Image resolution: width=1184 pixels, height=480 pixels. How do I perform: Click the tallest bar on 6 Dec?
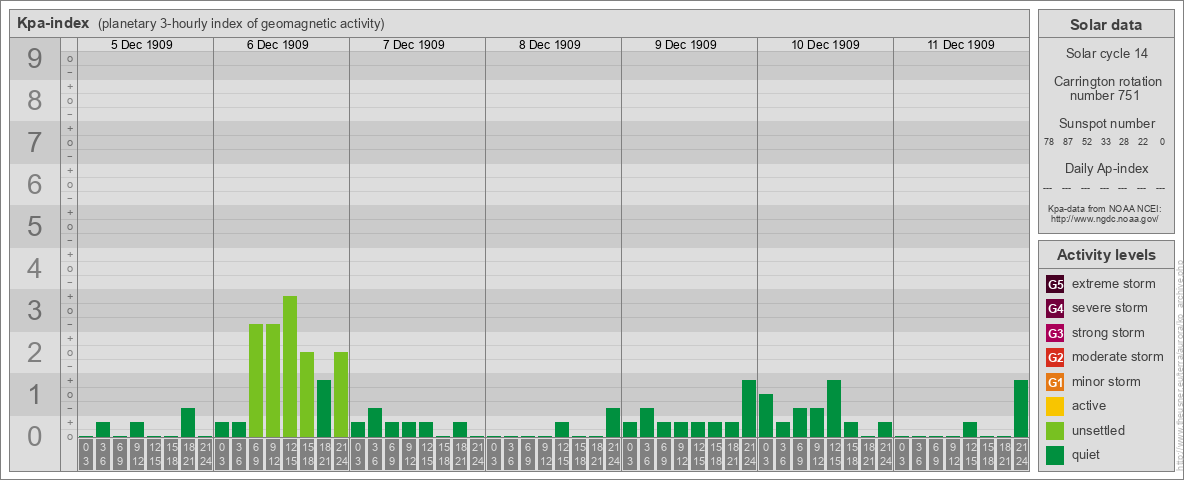point(290,366)
